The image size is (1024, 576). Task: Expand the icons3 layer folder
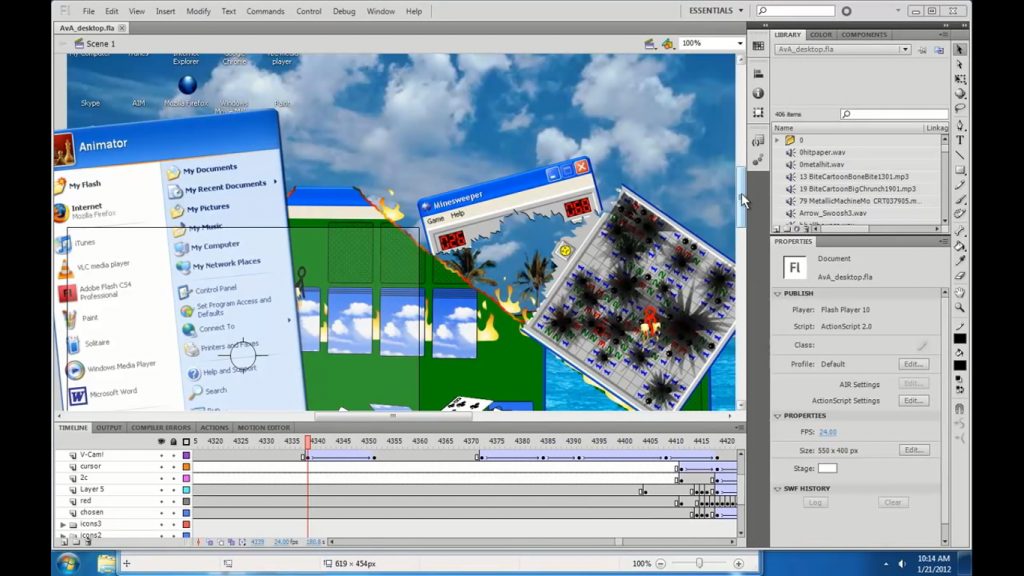pyautogui.click(x=63, y=524)
